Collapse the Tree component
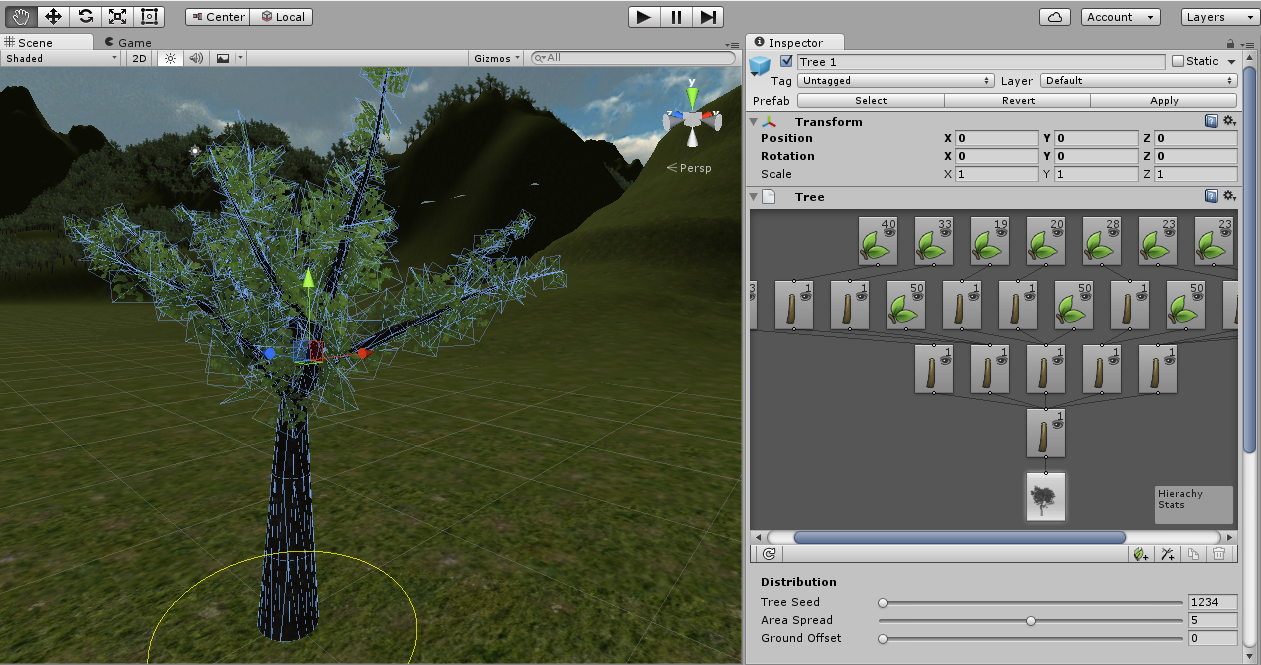The image size is (1261, 665). click(754, 197)
